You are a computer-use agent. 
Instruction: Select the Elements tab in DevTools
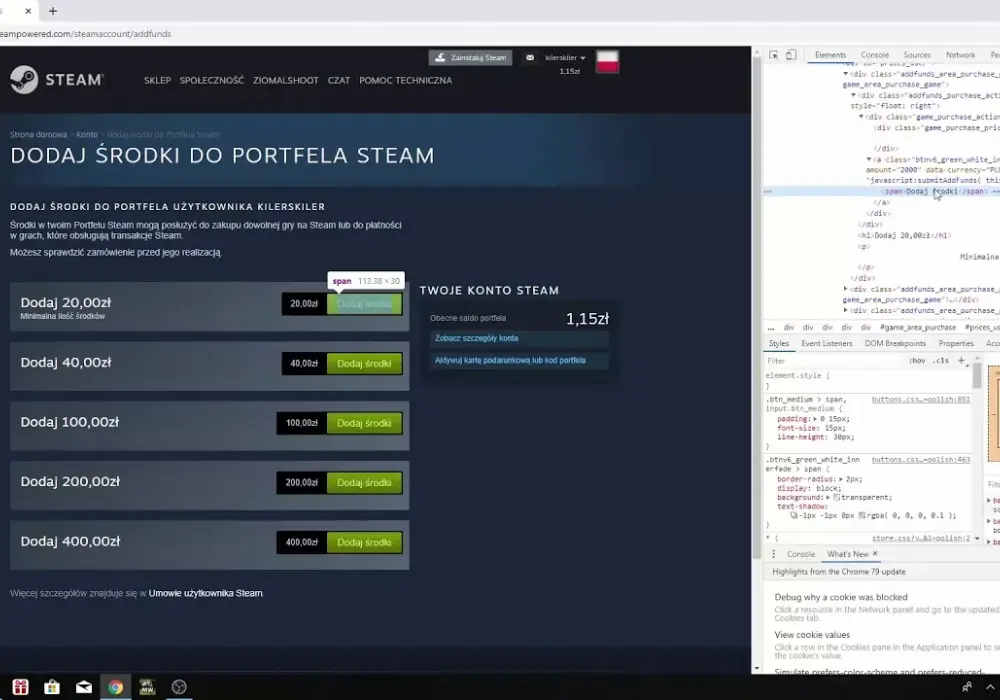pyautogui.click(x=830, y=55)
